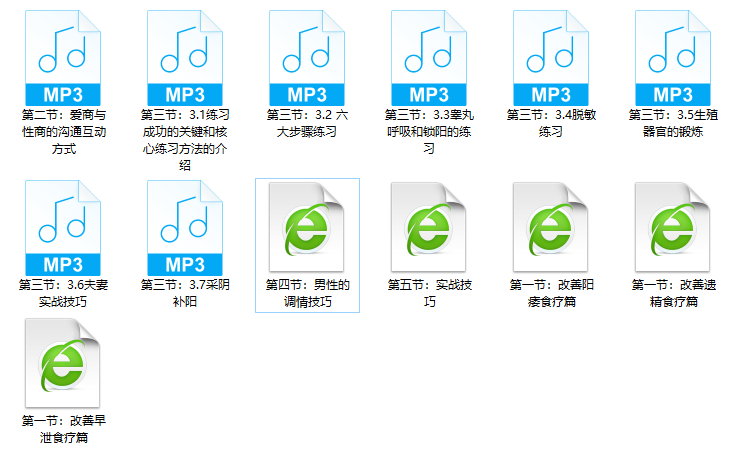The width and height of the screenshot is (735, 461).
Task: Click the file name 第四节：男性的调情技巧
Action: [x=308, y=293]
